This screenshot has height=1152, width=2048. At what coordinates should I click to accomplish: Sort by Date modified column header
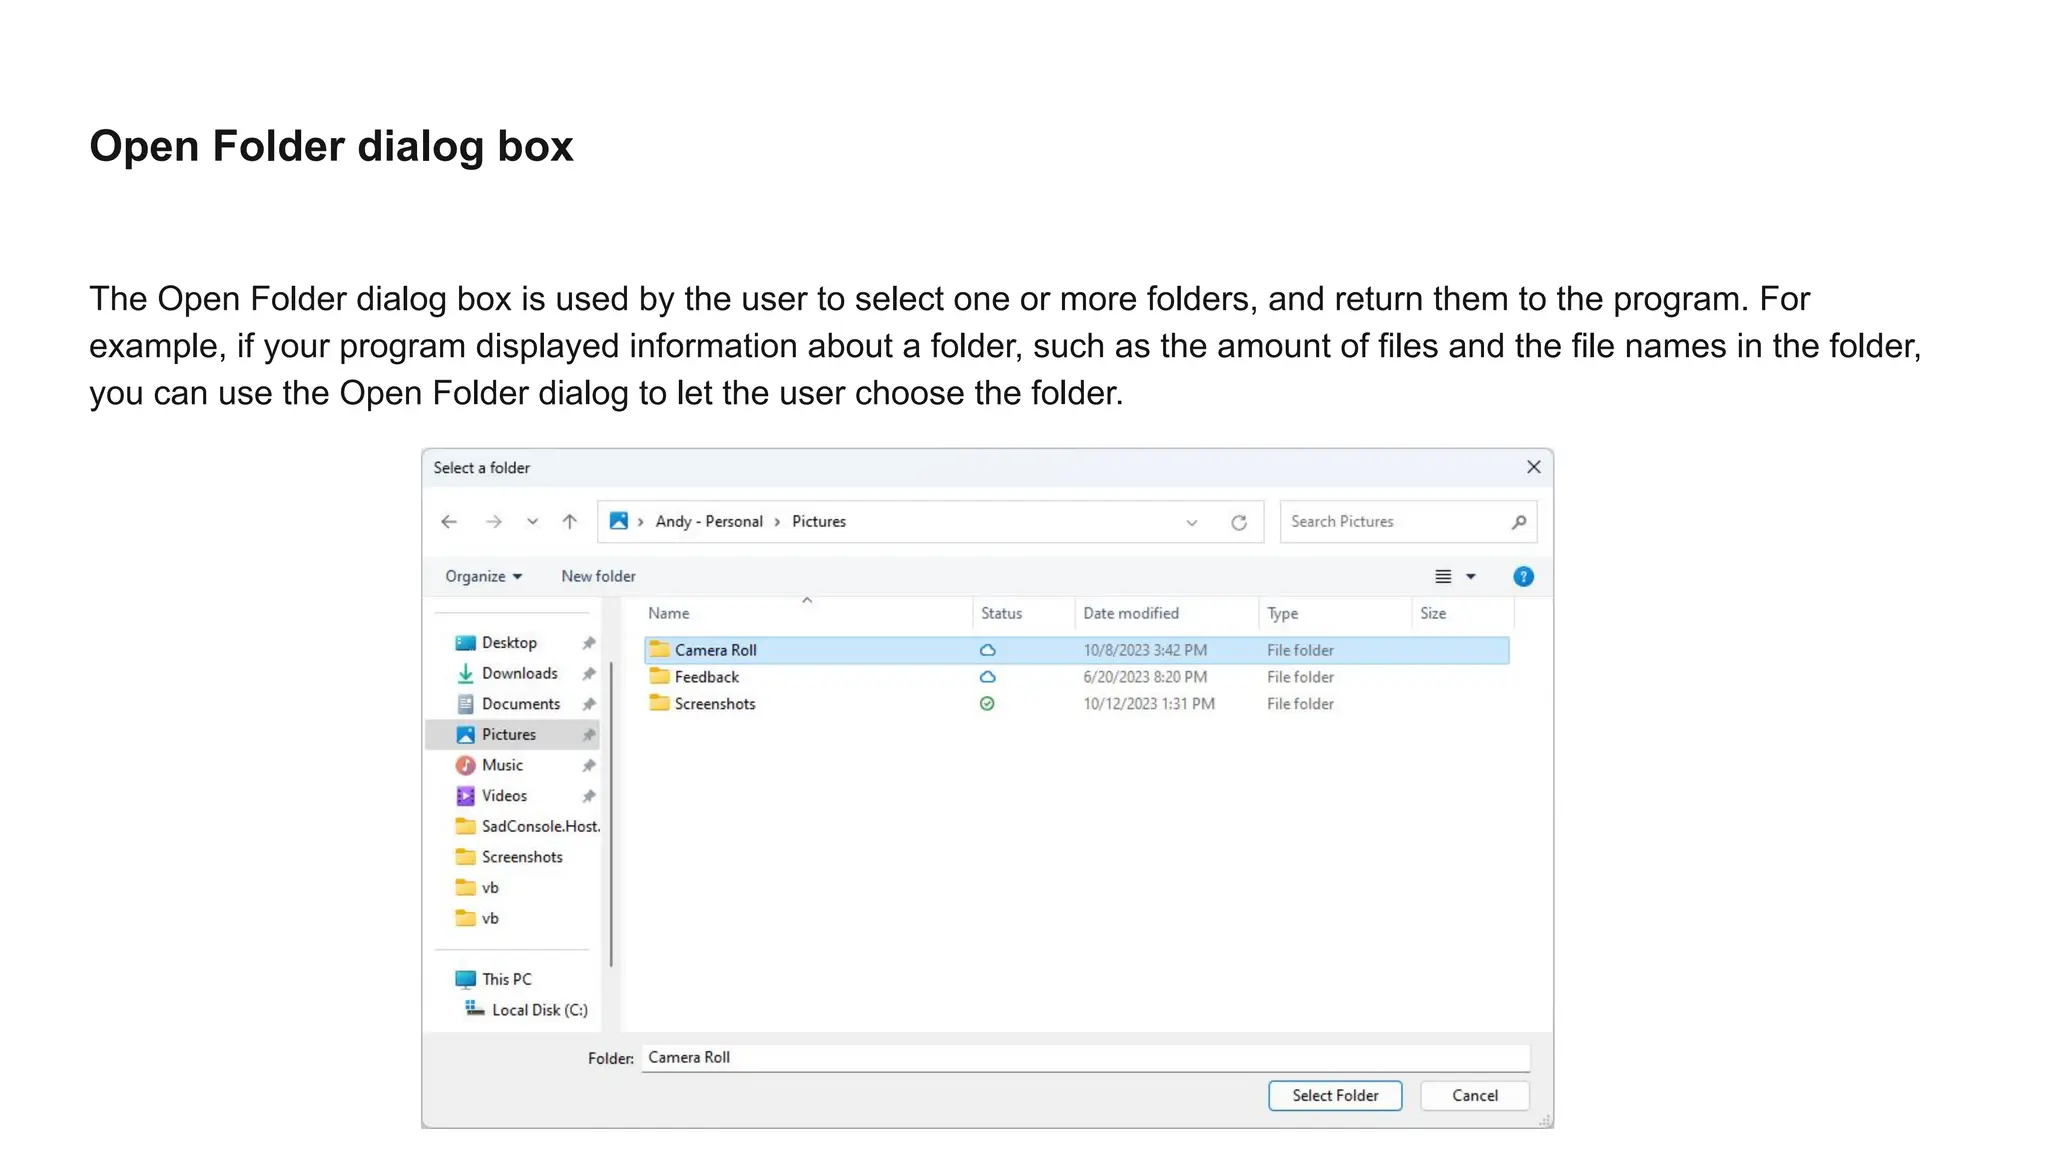(1131, 614)
